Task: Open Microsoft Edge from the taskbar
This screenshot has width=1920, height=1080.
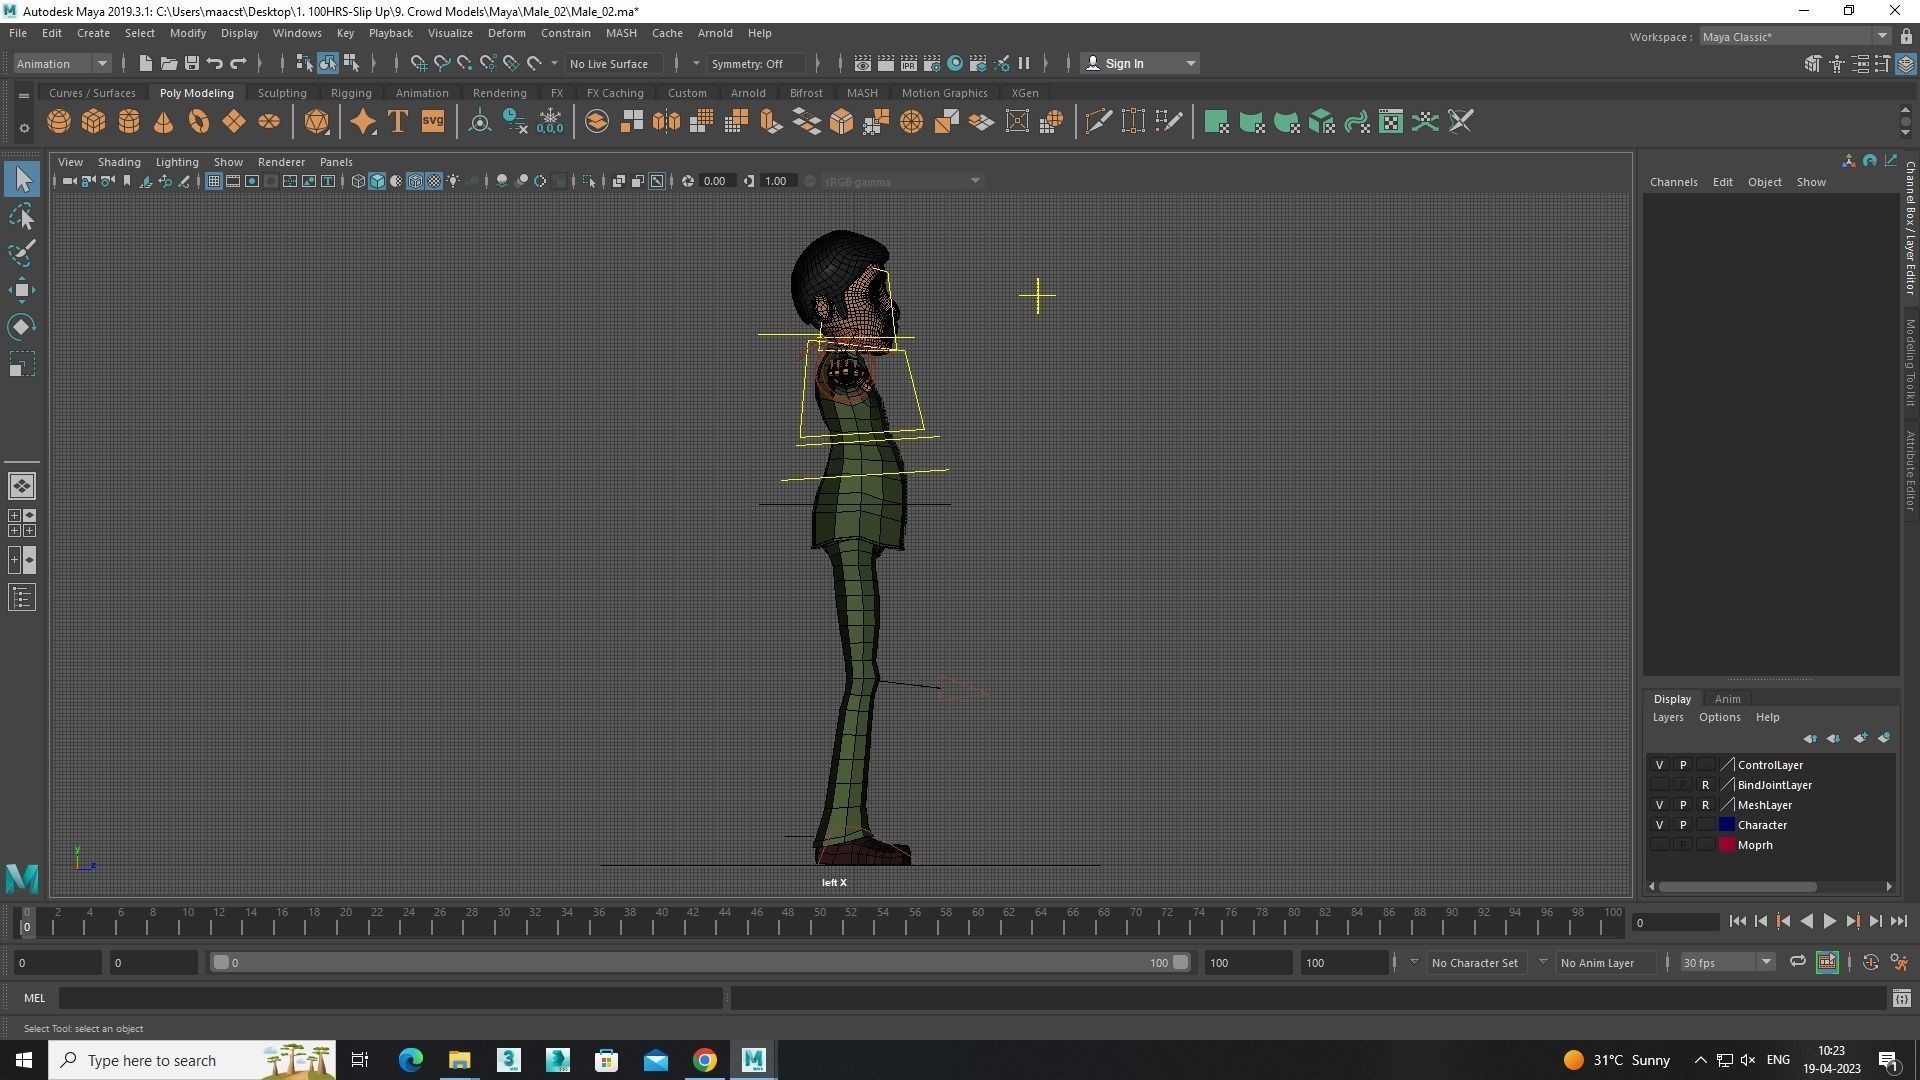Action: [x=410, y=1060]
